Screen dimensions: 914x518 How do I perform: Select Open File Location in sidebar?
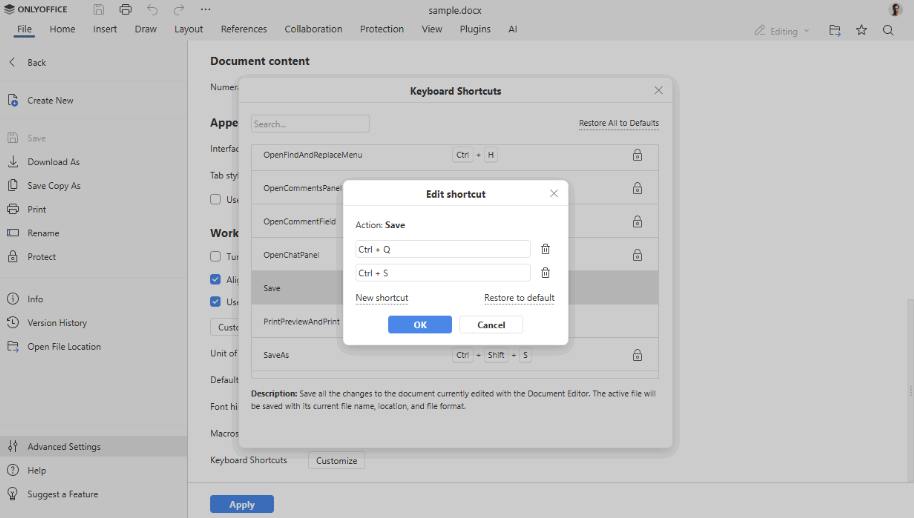93,347
